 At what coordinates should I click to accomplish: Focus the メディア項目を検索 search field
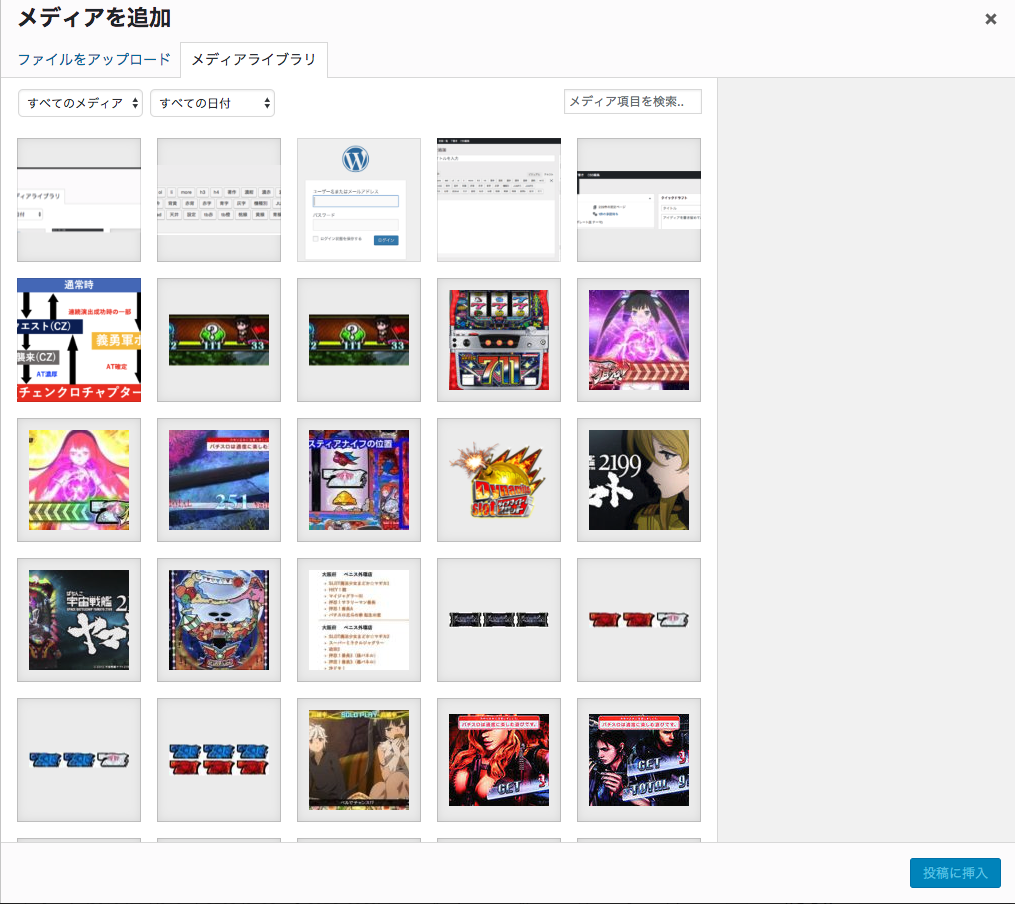pos(632,102)
